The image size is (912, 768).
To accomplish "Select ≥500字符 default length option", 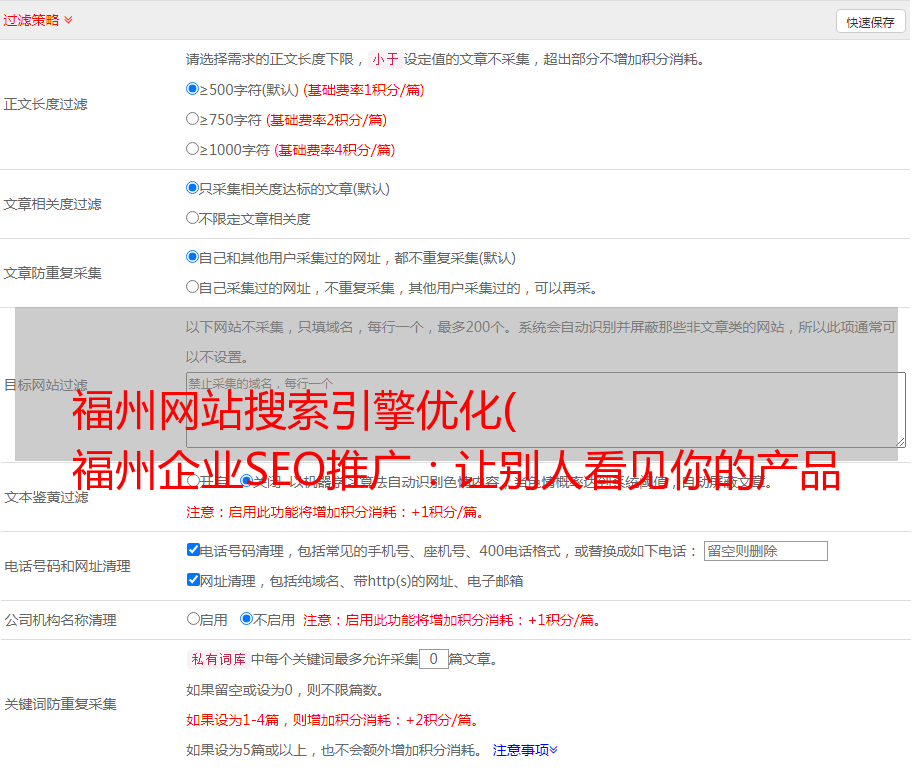I will click(192, 89).
